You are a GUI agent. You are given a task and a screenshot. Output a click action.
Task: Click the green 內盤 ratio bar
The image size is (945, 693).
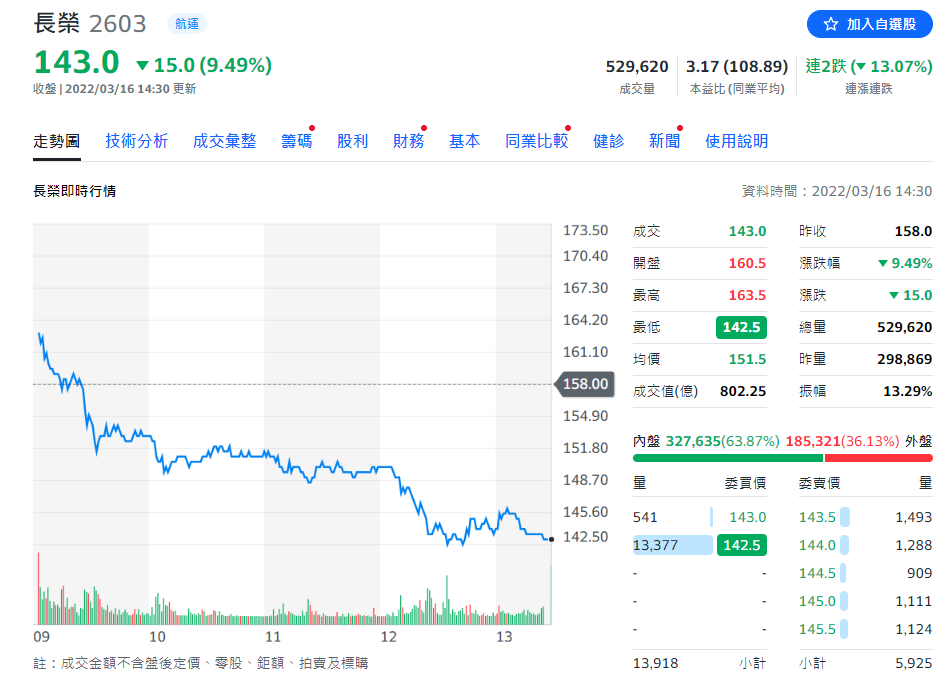click(x=727, y=458)
